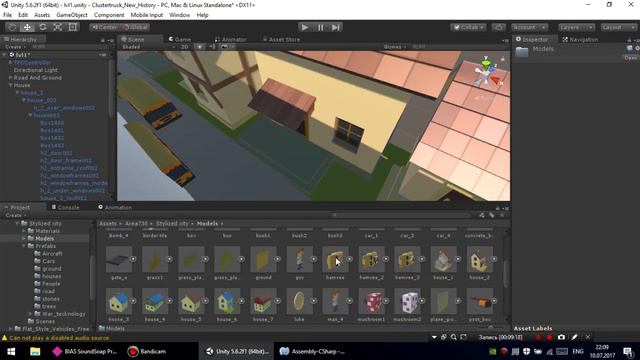Viewport: 640px width, 360px height.
Task: Click Bandicam recording camera icon
Action: pyautogui.click(x=562, y=337)
